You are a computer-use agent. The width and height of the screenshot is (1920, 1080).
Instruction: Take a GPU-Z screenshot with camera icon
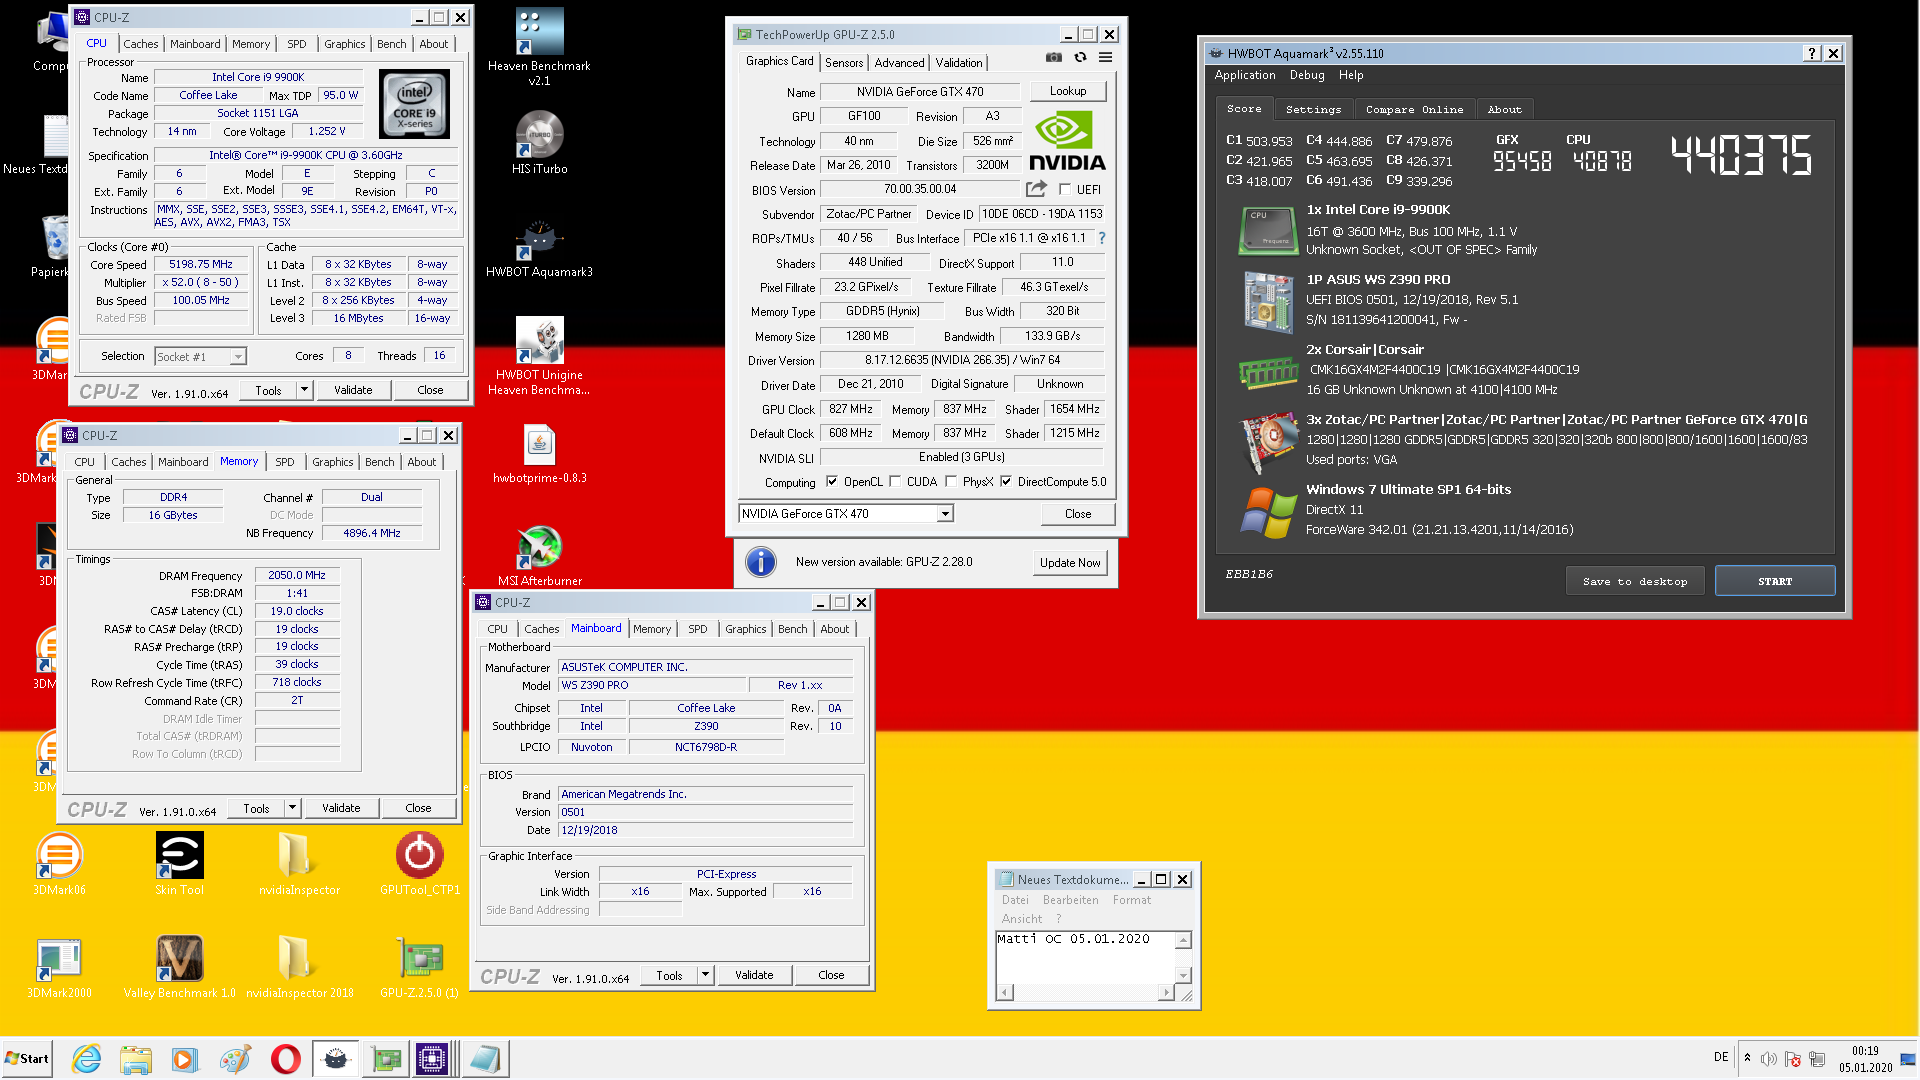coord(1054,58)
